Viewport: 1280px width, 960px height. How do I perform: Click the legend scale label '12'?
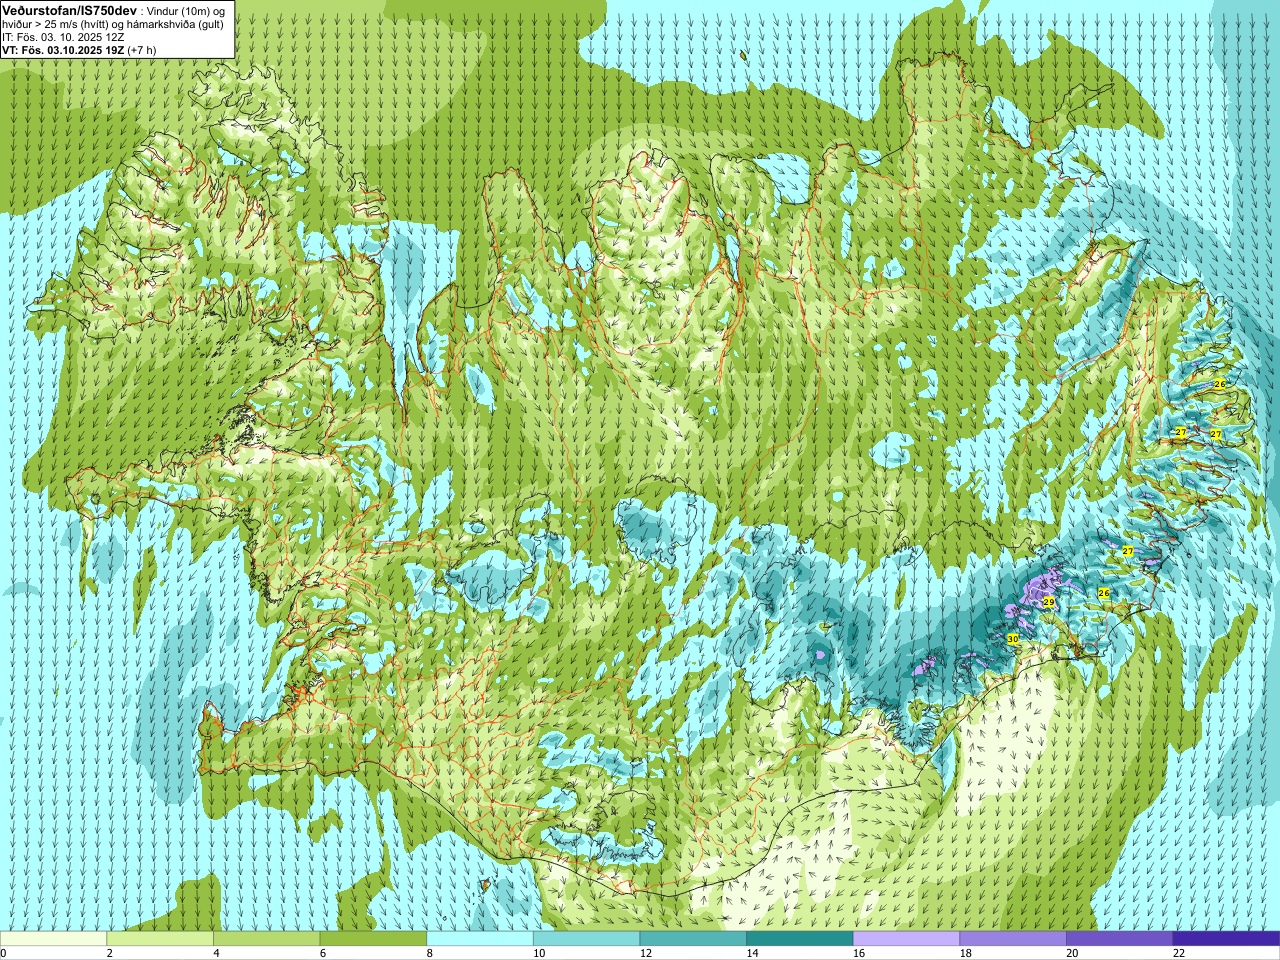coord(646,953)
